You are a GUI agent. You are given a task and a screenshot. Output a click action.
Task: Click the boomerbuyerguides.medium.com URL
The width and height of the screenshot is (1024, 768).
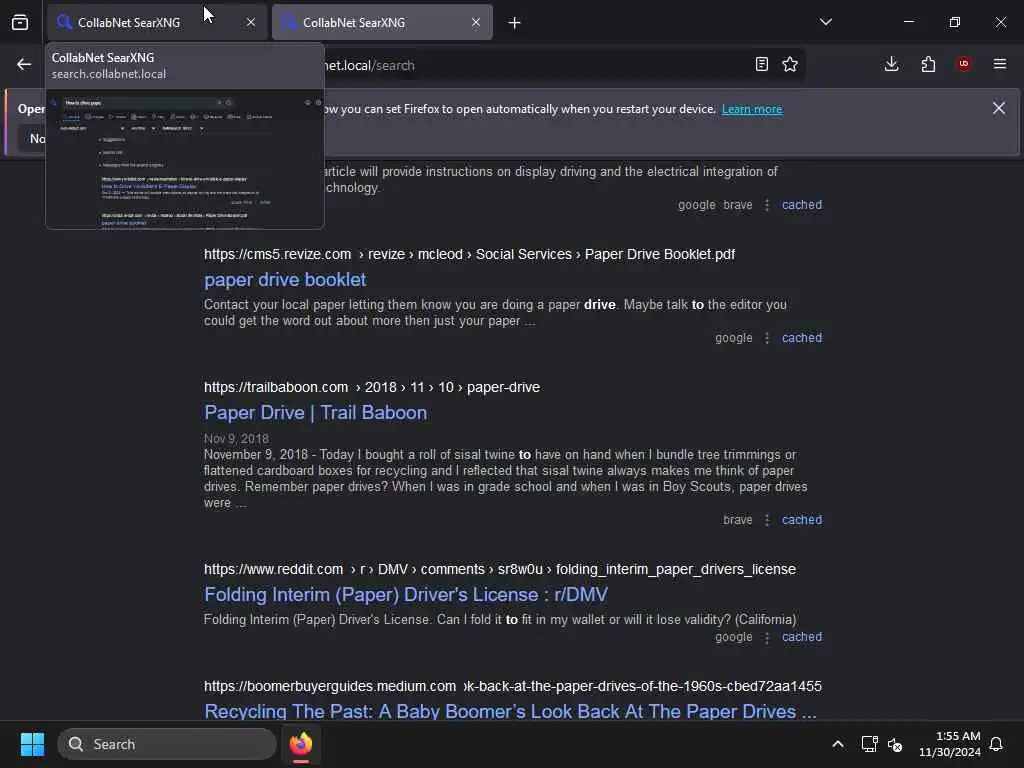click(513, 686)
